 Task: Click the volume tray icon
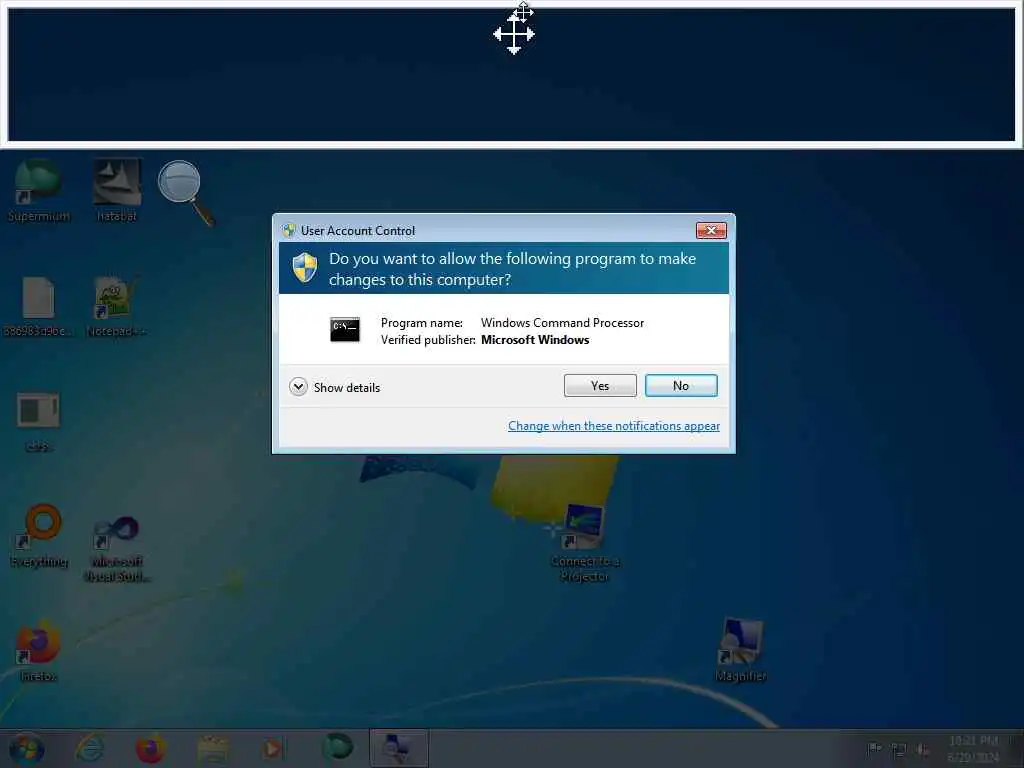pyautogui.click(x=922, y=750)
